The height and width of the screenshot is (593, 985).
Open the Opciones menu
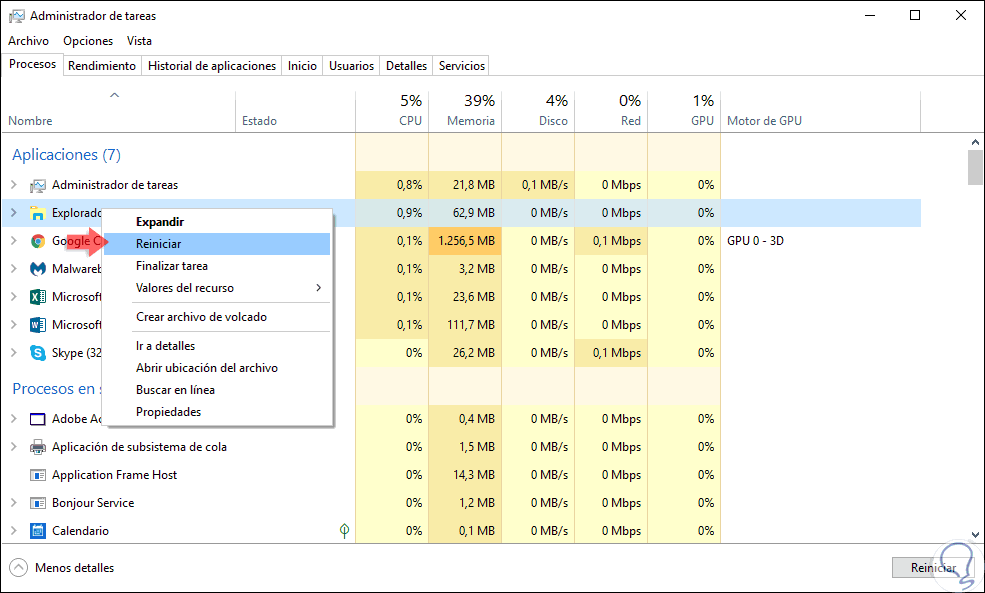(88, 41)
